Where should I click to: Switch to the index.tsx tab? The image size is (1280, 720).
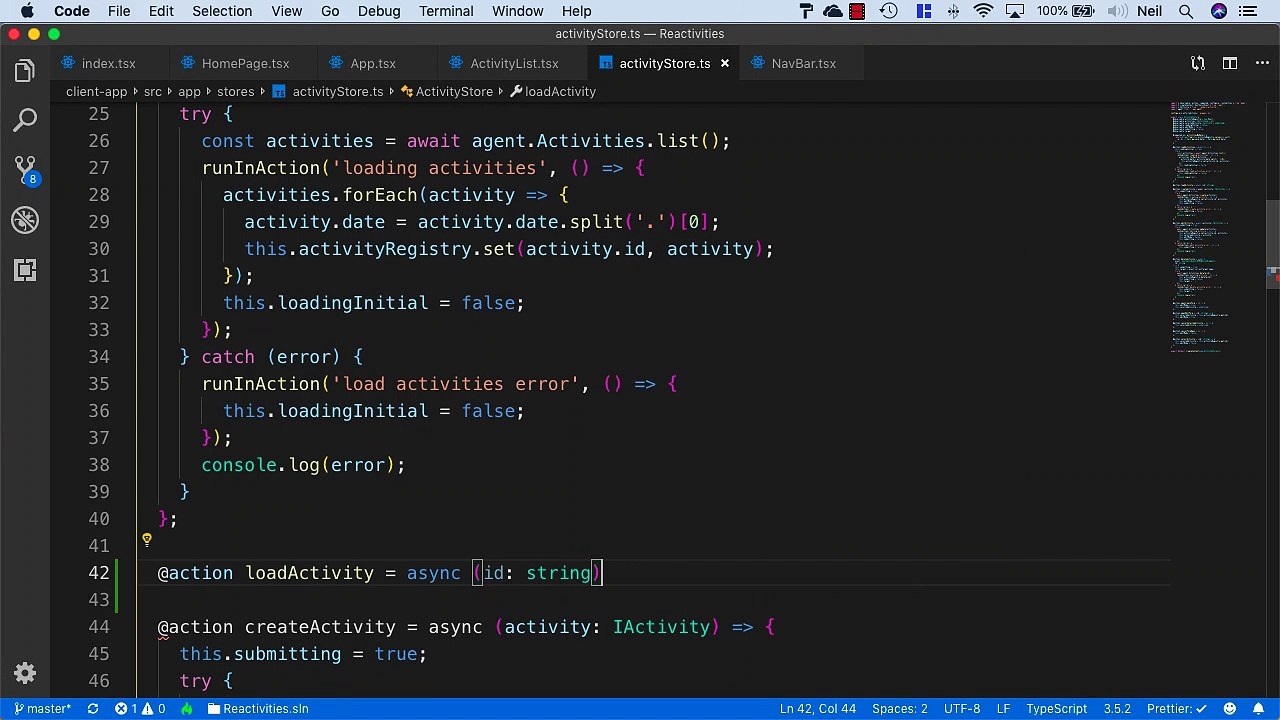[108, 63]
